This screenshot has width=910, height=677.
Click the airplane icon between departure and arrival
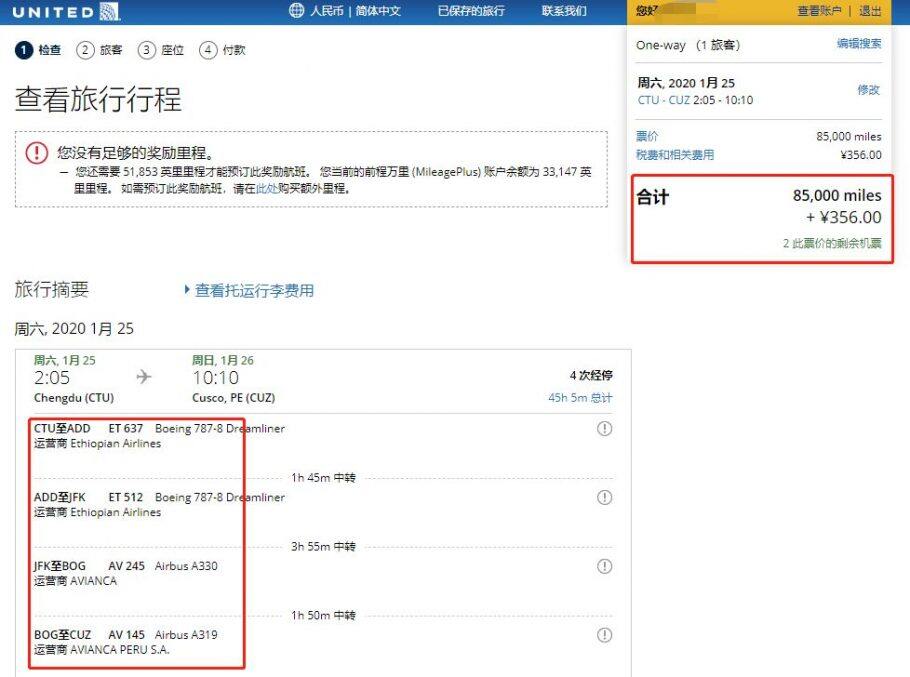point(143,377)
